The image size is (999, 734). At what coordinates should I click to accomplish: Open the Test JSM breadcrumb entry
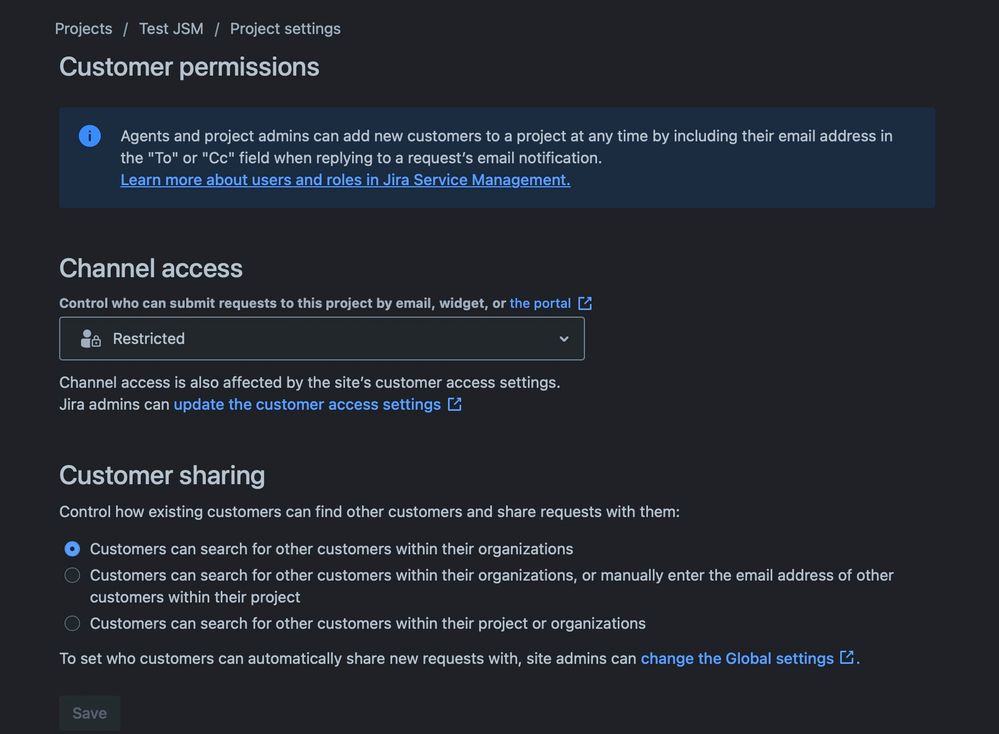[170, 28]
